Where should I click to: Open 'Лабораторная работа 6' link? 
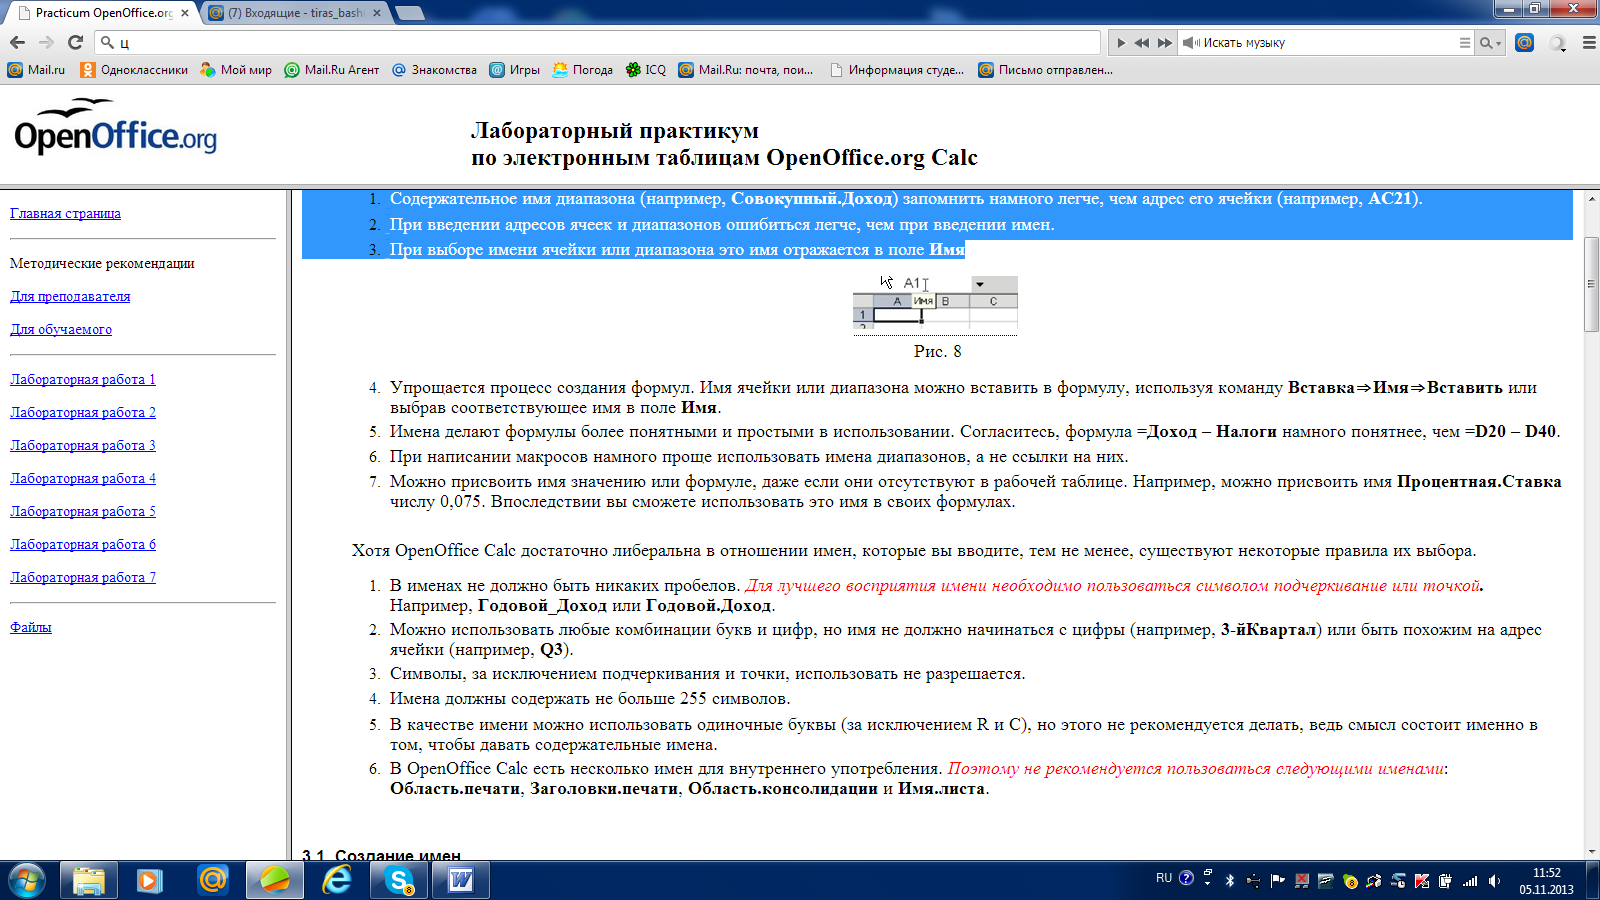click(83, 544)
